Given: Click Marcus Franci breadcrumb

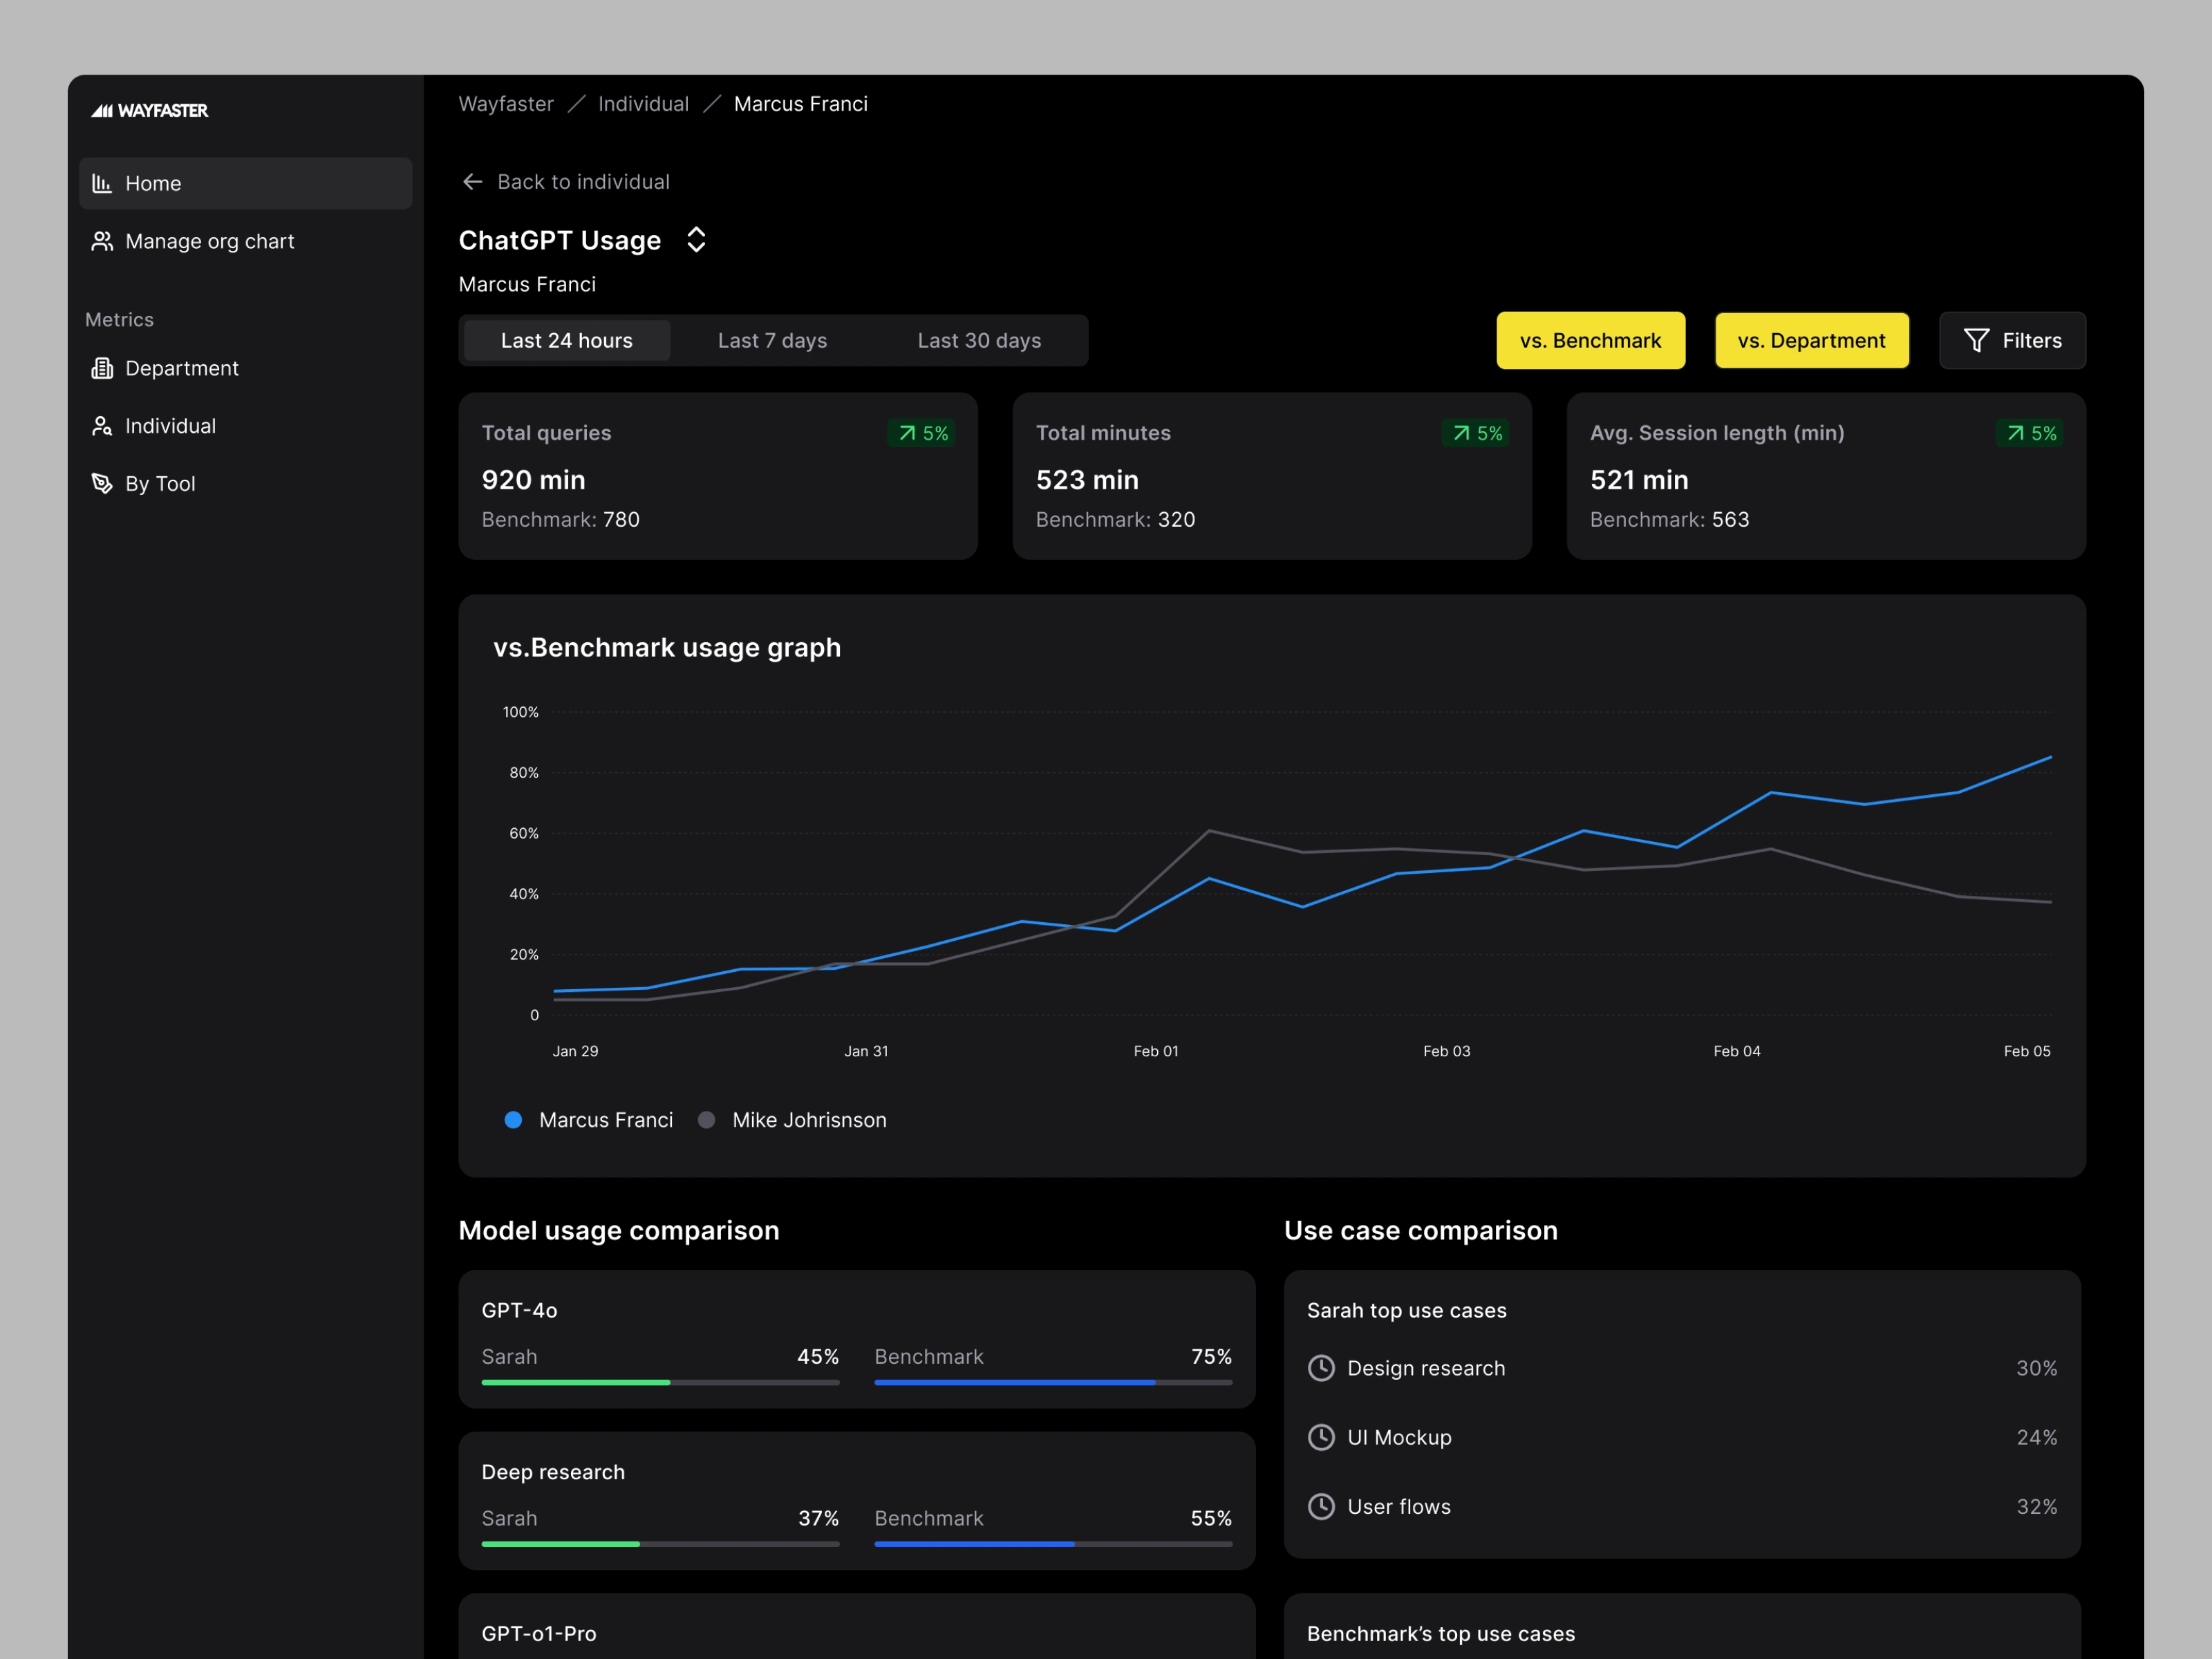Looking at the screenshot, I should pos(801,104).
